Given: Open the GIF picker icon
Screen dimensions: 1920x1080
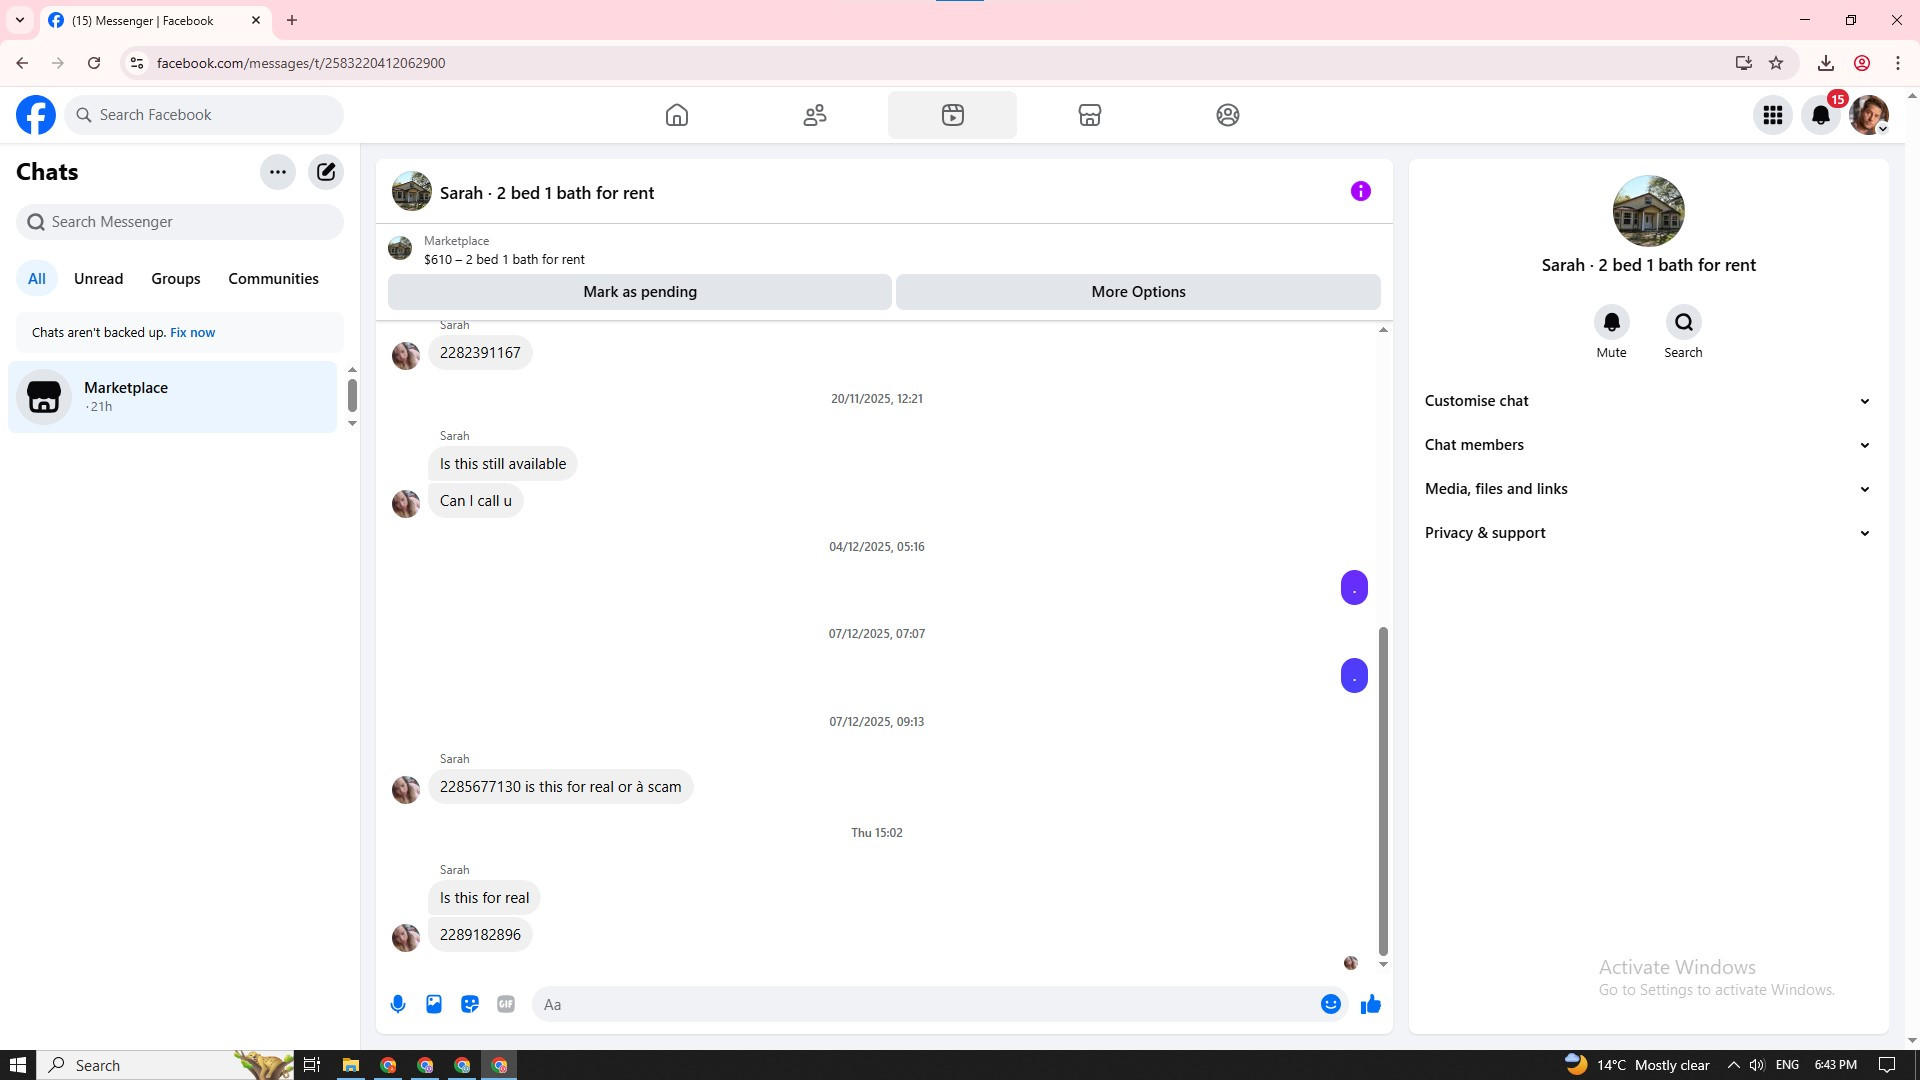Looking at the screenshot, I should pyautogui.click(x=506, y=1004).
